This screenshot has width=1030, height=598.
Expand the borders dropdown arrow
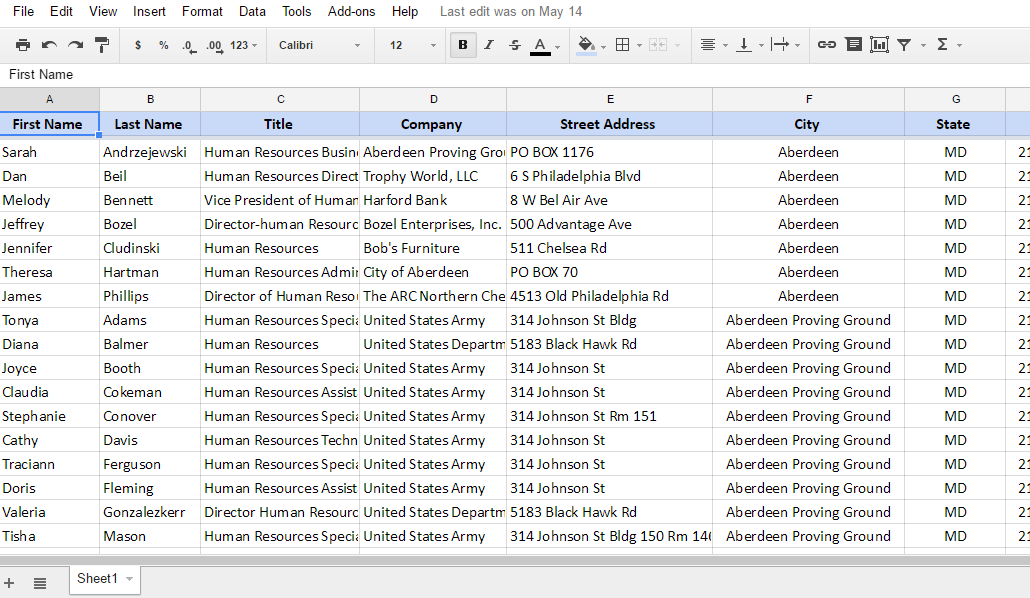click(x=639, y=45)
